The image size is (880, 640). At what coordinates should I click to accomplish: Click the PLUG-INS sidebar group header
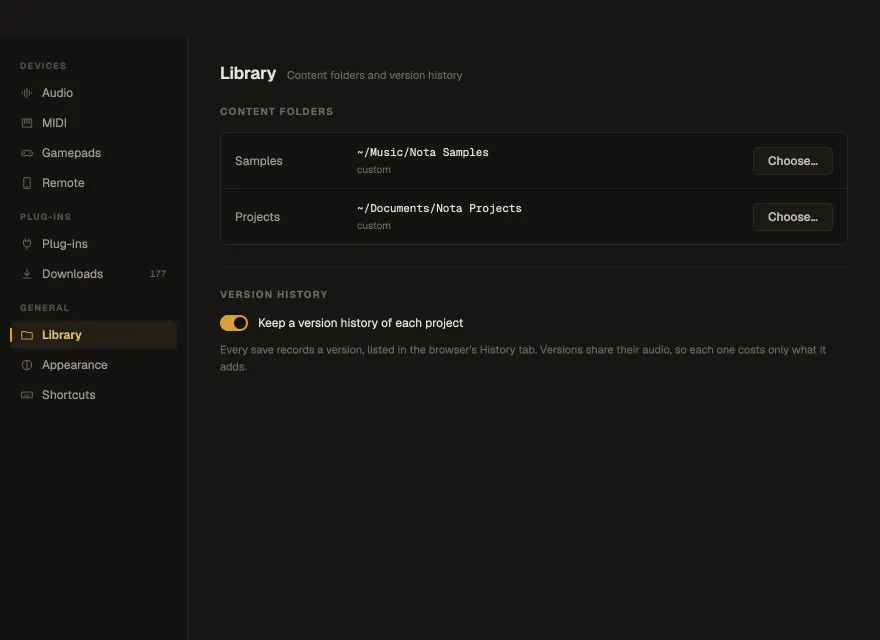45,217
